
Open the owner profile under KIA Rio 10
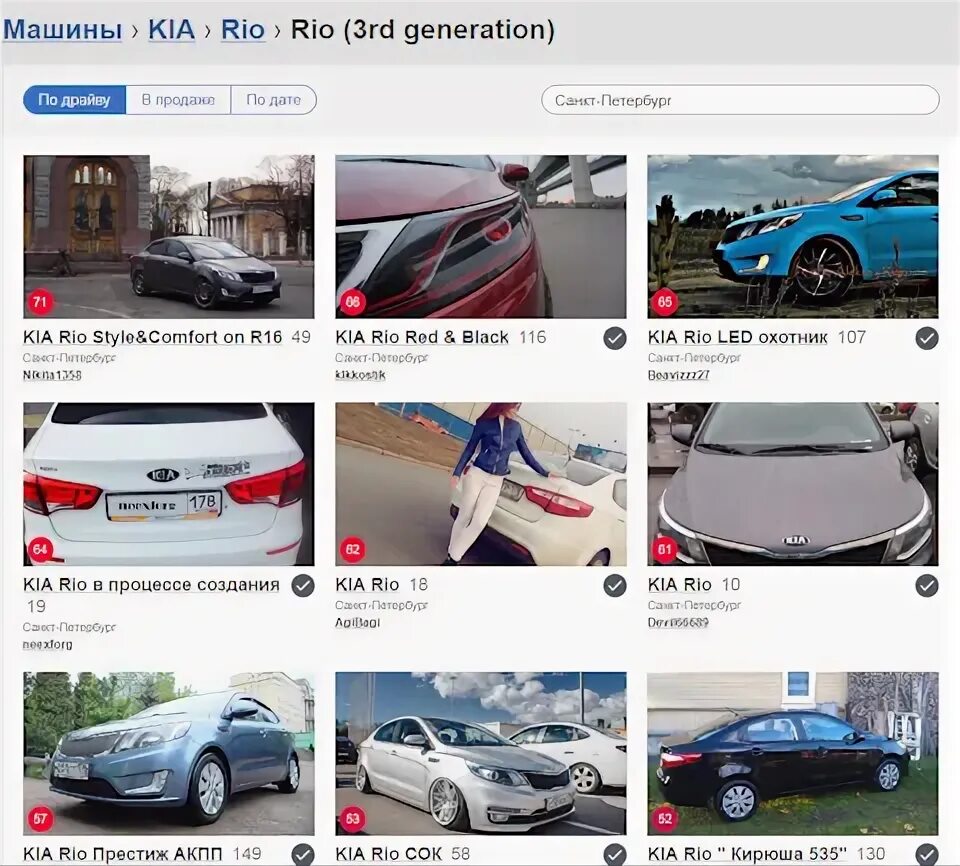point(678,622)
